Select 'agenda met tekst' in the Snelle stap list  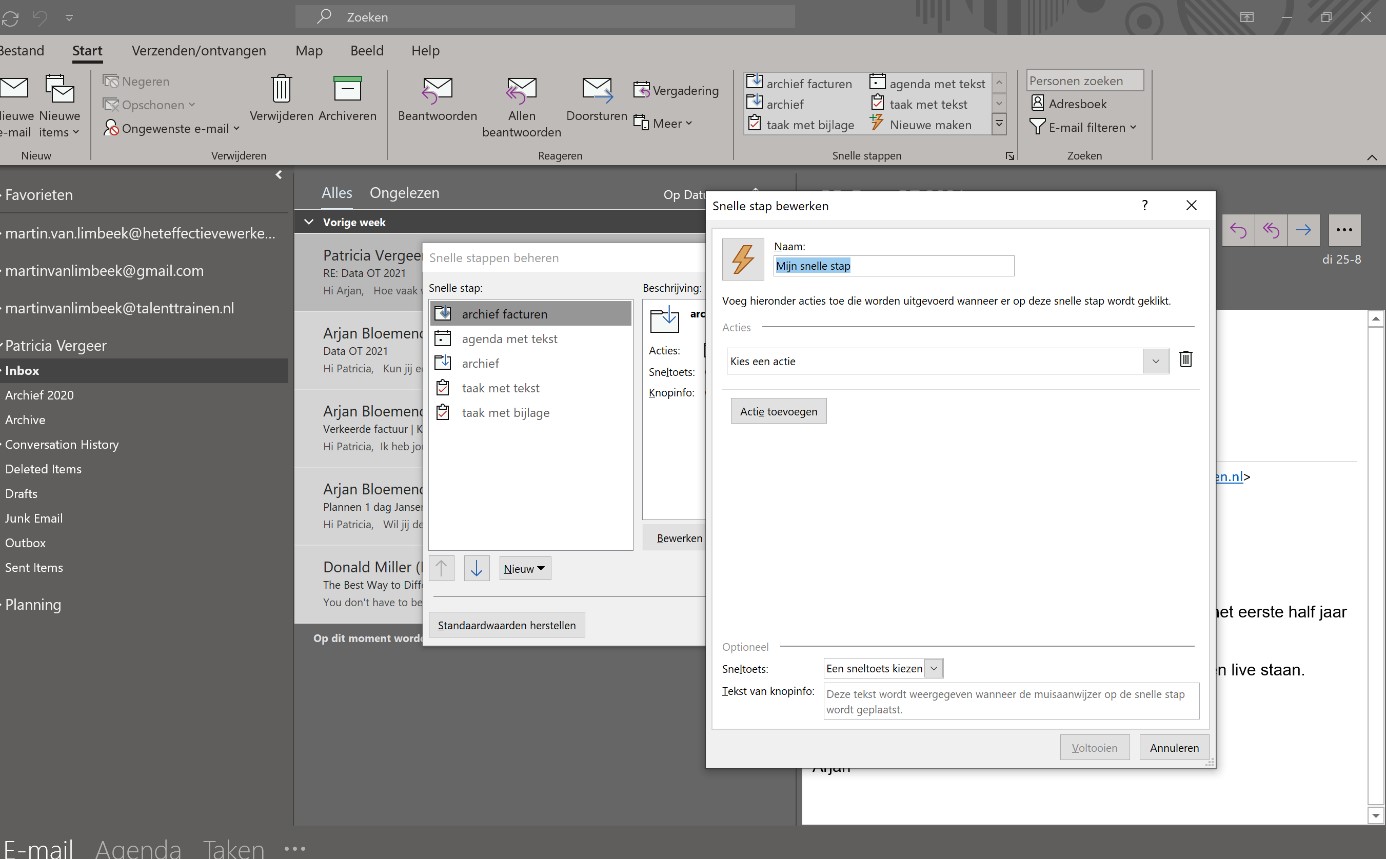pyautogui.click(x=531, y=338)
